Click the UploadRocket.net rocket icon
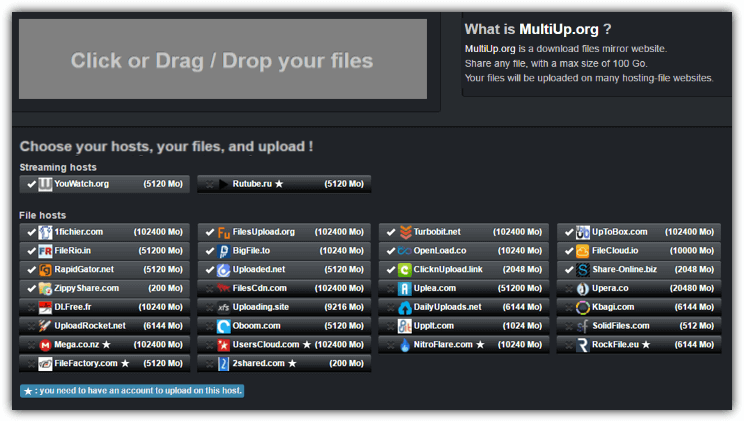744x421 pixels. click(45, 326)
